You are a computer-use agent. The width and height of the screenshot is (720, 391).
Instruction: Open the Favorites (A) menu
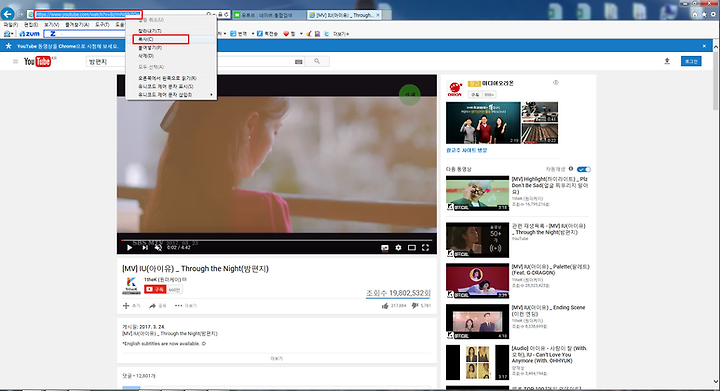77,24
